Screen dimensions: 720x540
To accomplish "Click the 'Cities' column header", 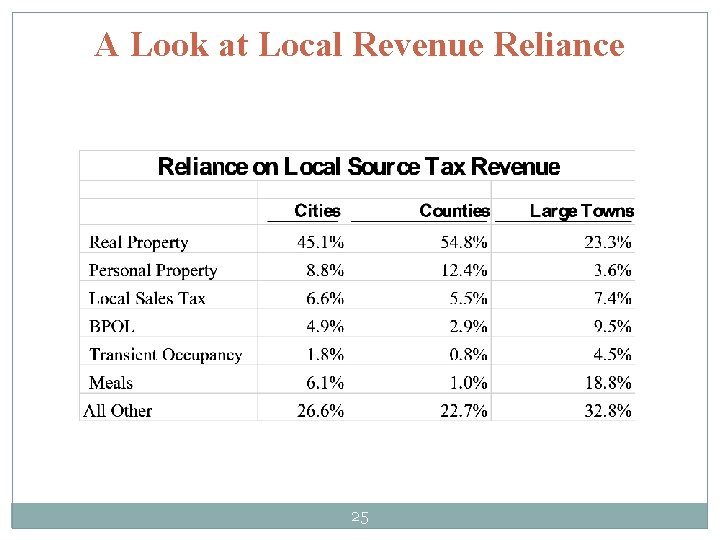I will coord(317,211).
